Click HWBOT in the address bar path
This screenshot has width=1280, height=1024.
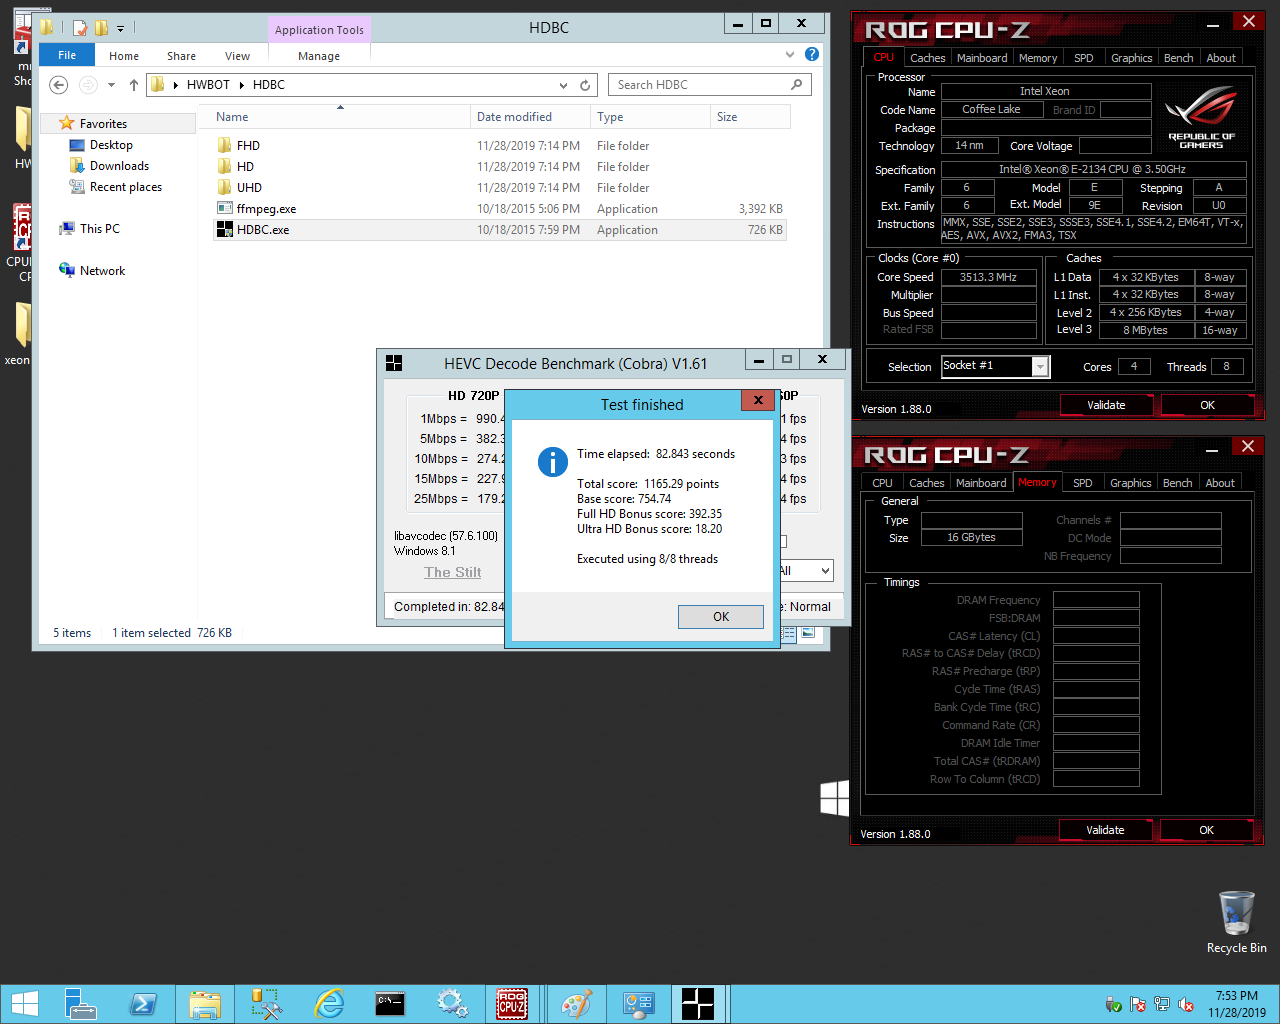click(208, 85)
